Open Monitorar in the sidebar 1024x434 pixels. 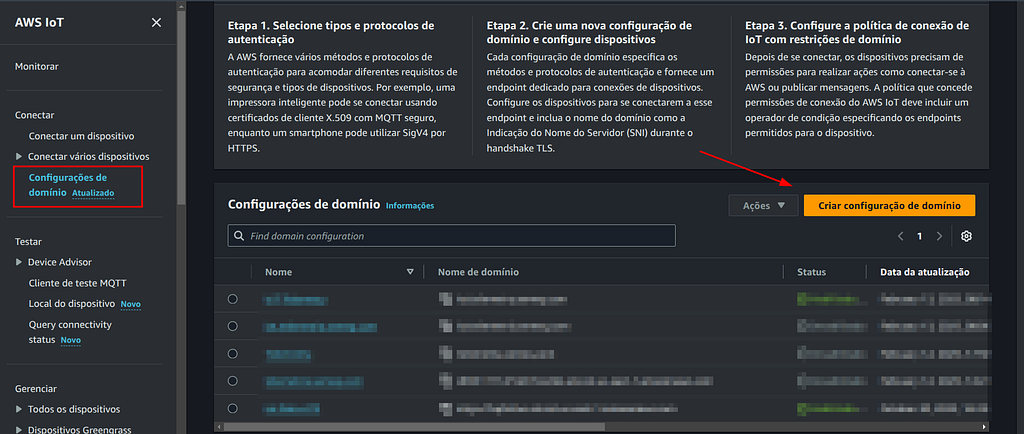point(37,66)
